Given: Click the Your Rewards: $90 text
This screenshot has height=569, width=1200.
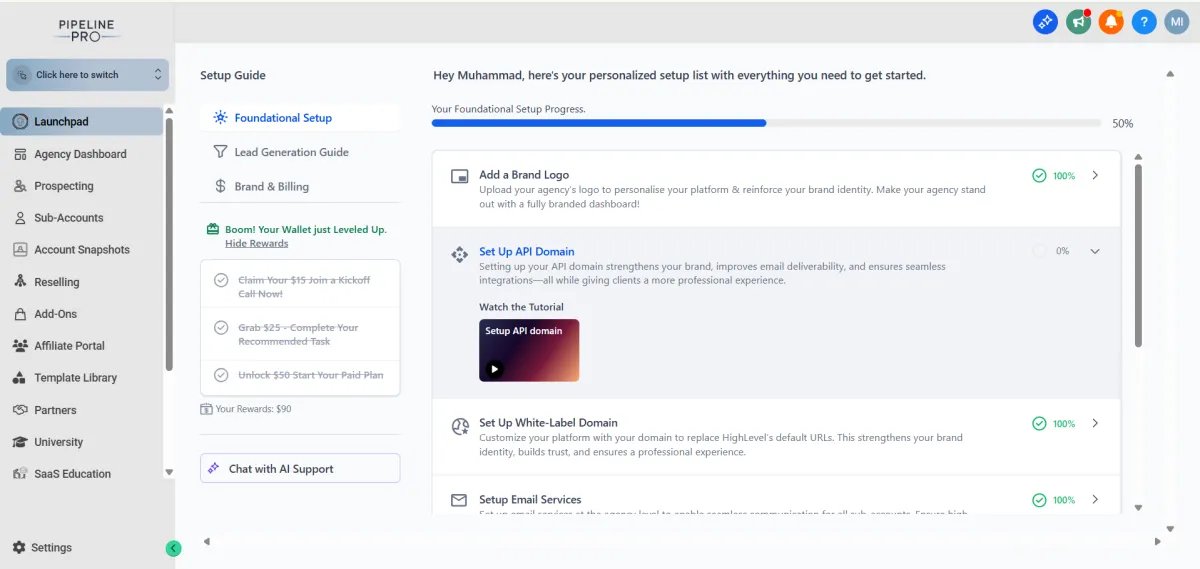Looking at the screenshot, I should point(253,408).
